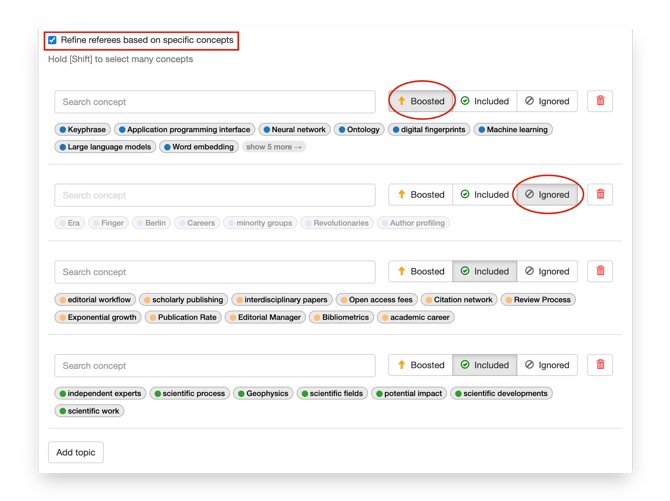This screenshot has height=501, width=670.
Task: Set Era/Finger topic row to Boosted
Action: pyautogui.click(x=421, y=195)
